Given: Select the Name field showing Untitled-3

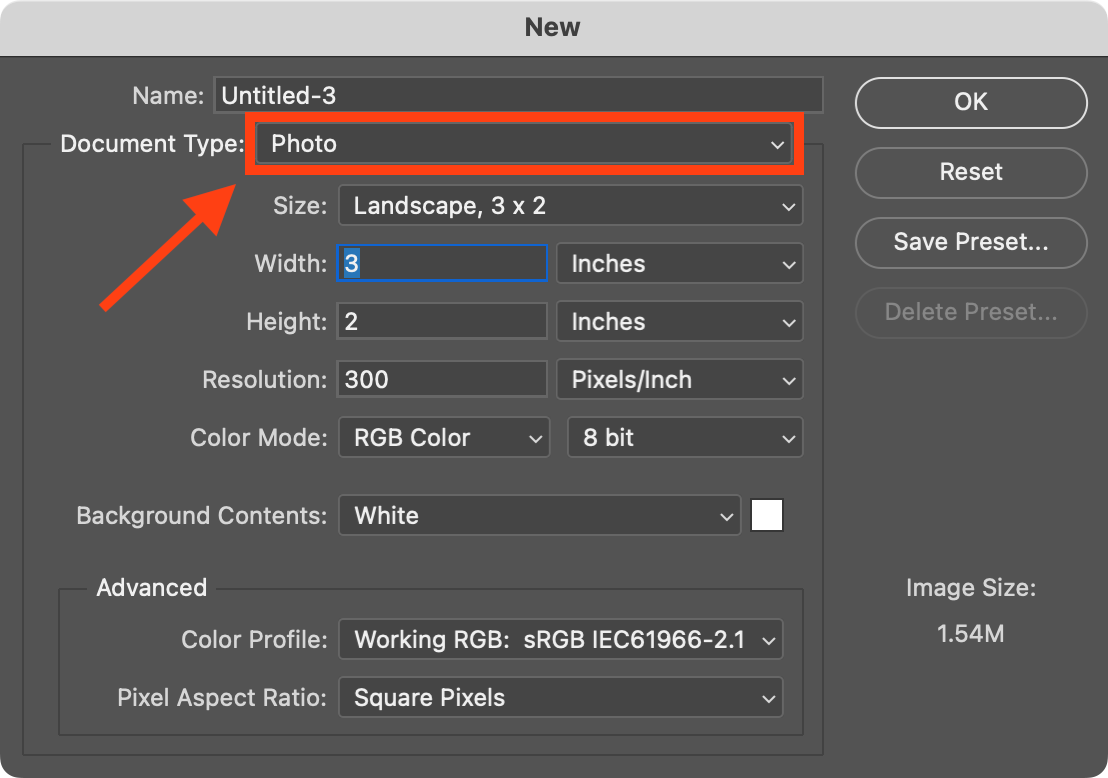Looking at the screenshot, I should [x=519, y=94].
